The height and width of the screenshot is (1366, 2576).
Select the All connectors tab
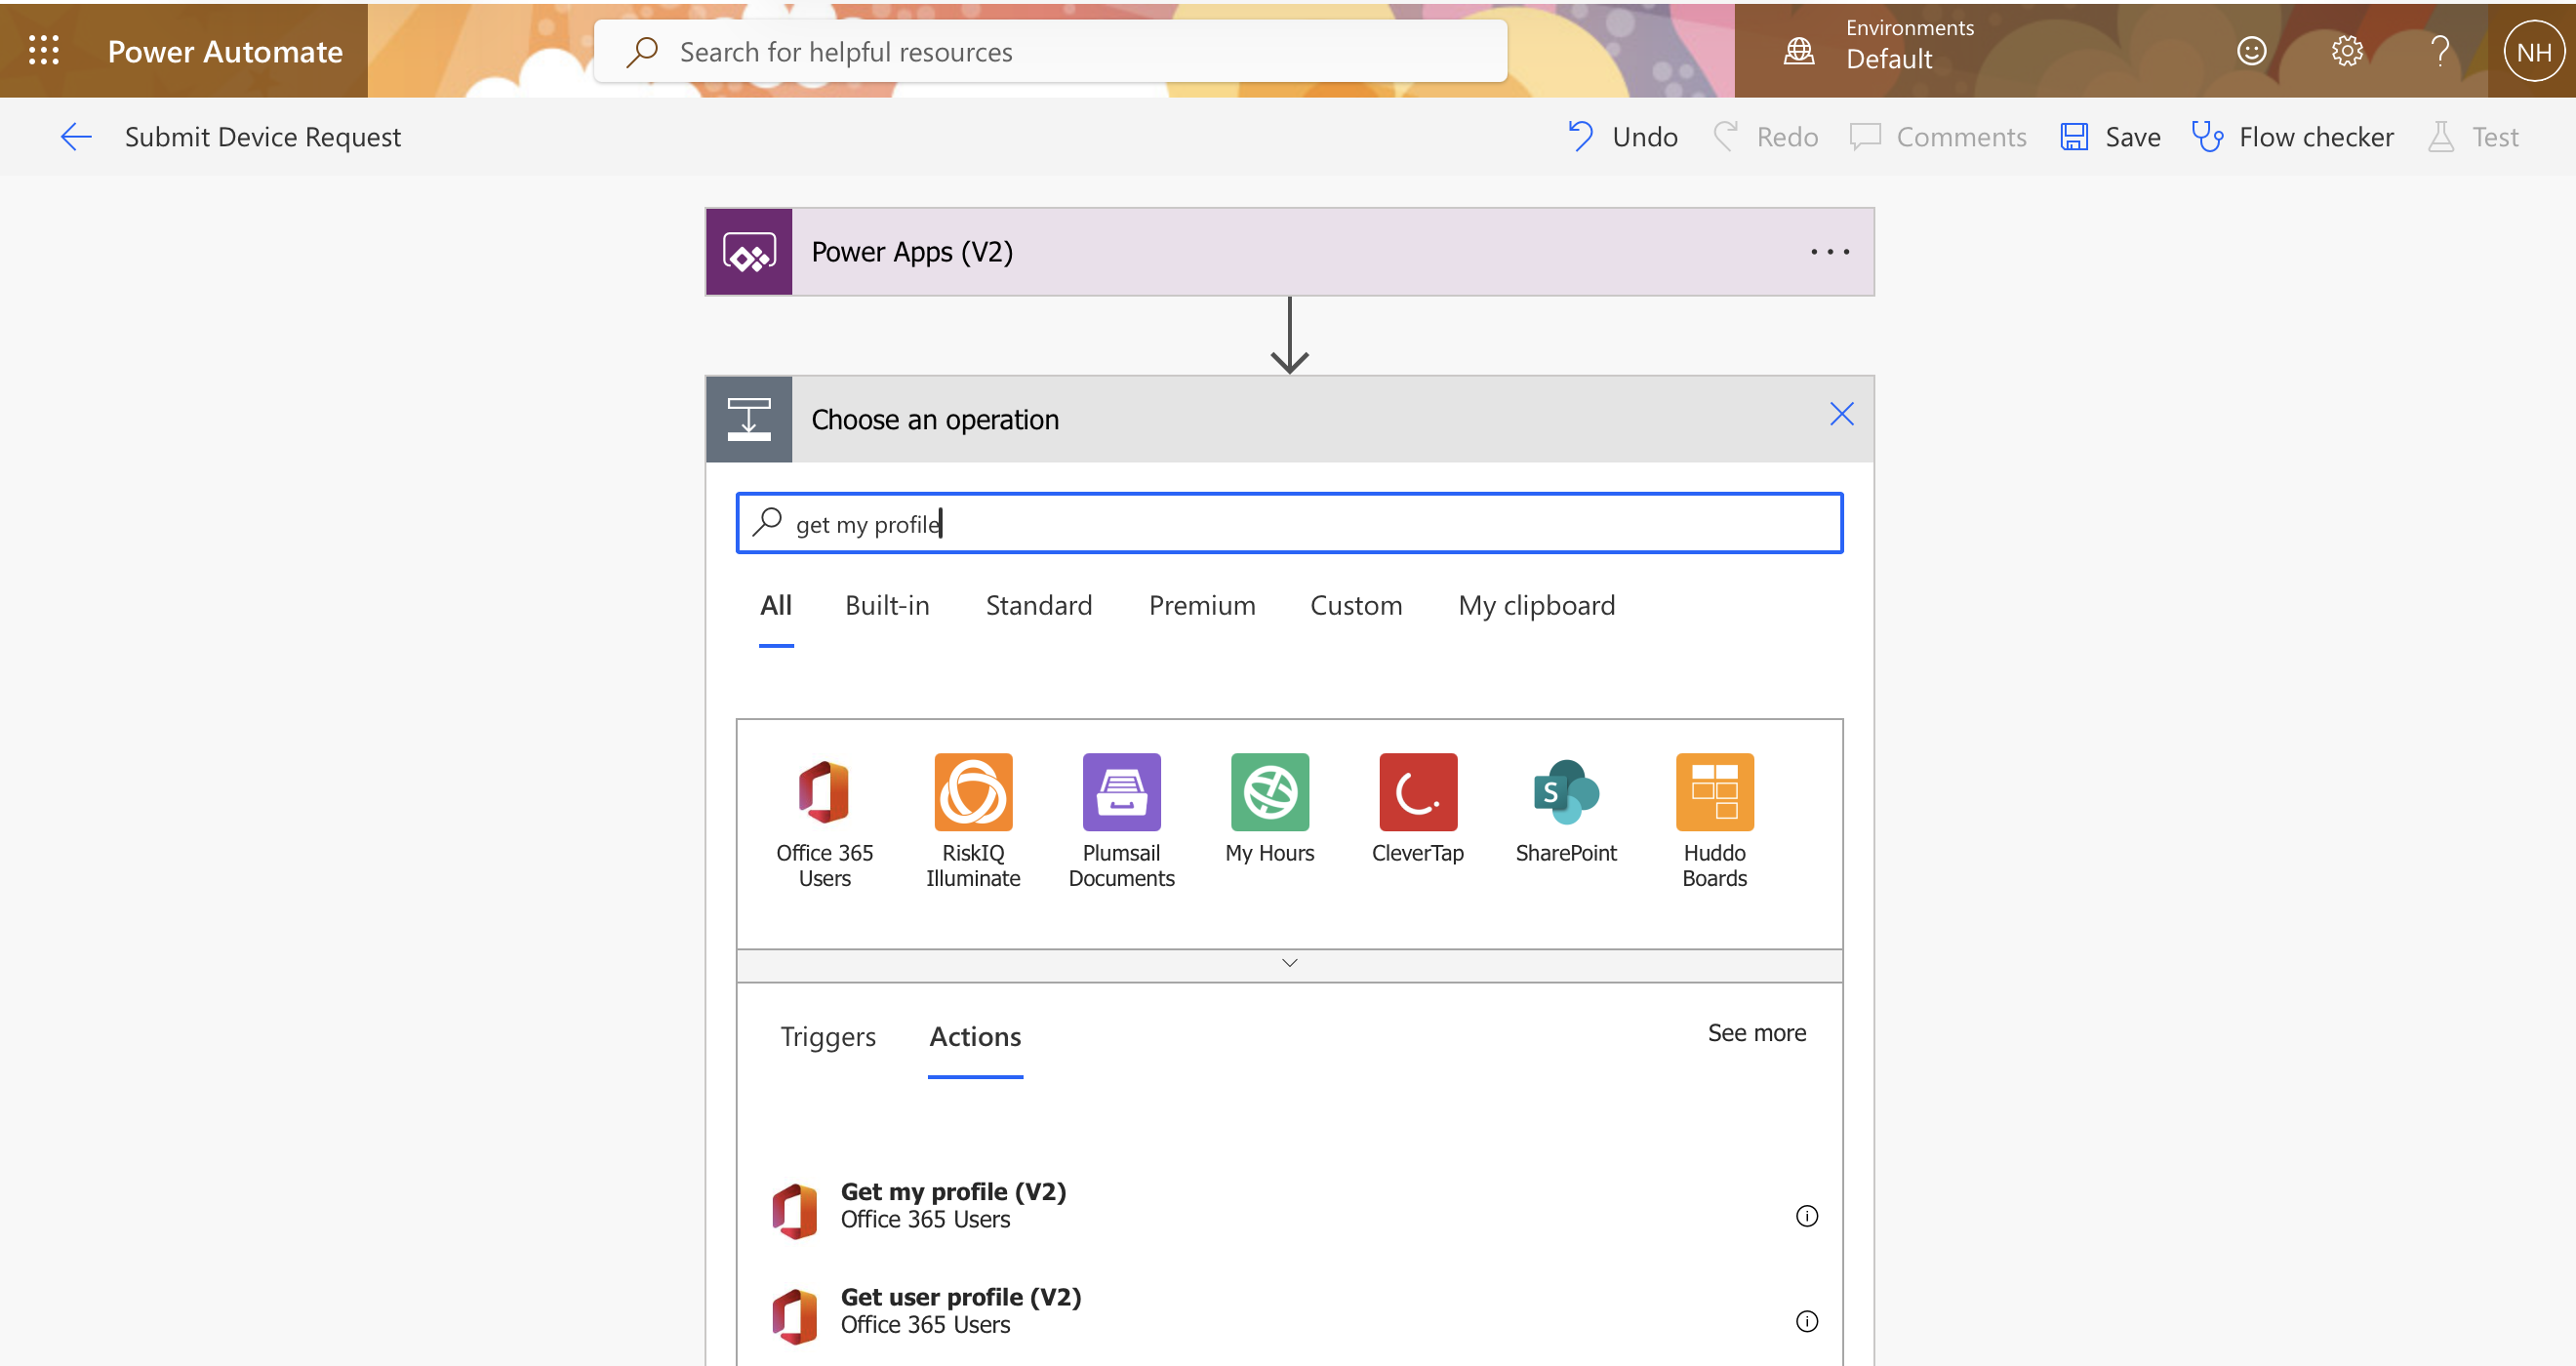point(776,605)
